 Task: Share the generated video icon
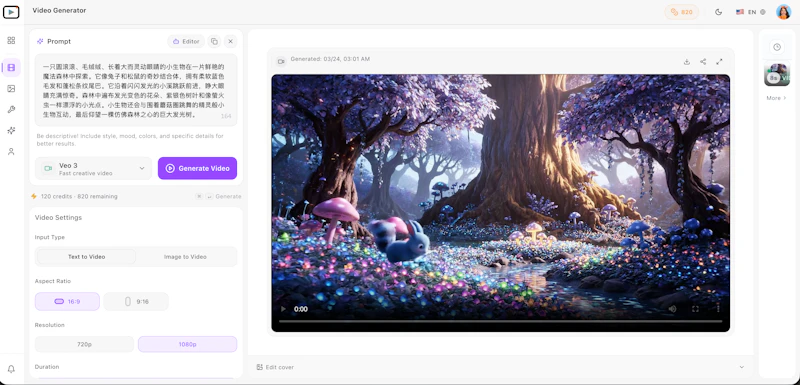coord(703,62)
